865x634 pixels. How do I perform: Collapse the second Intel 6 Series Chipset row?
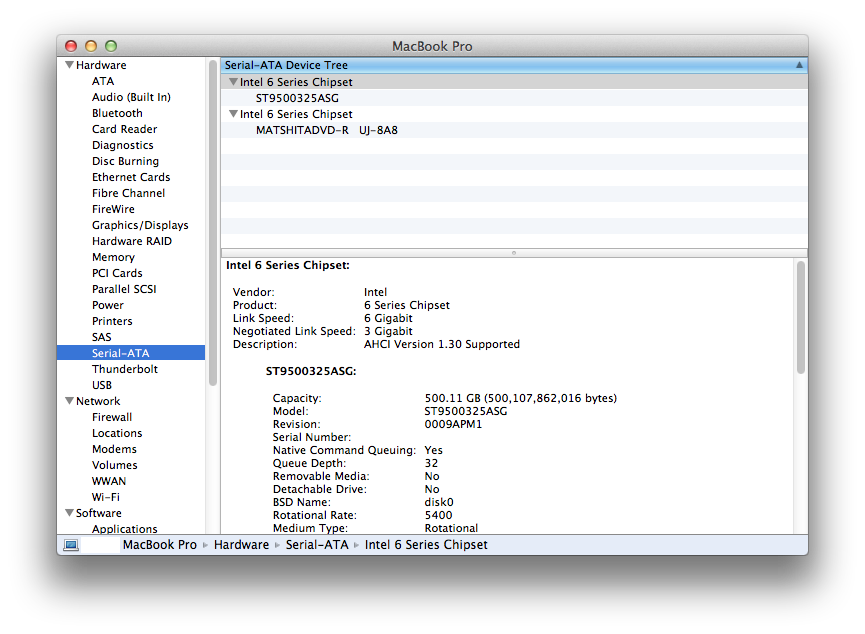click(x=233, y=114)
